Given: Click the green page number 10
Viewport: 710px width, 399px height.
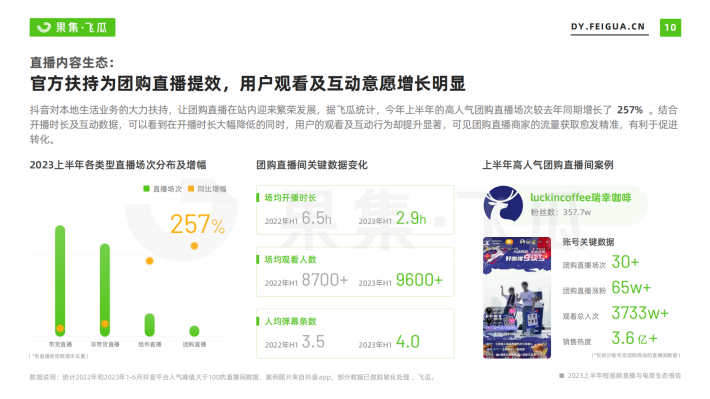Looking at the screenshot, I should coord(670,28).
